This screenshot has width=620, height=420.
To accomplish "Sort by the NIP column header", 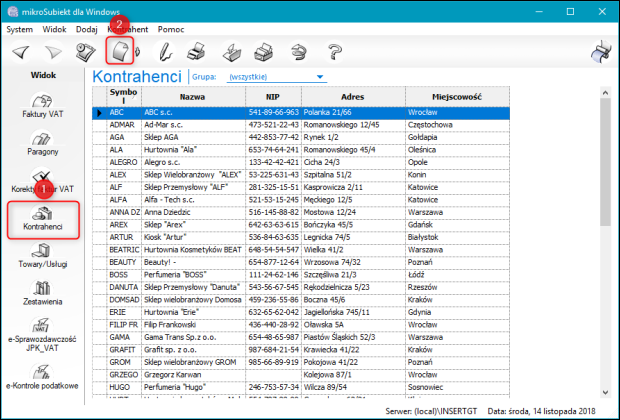I will (x=273, y=96).
